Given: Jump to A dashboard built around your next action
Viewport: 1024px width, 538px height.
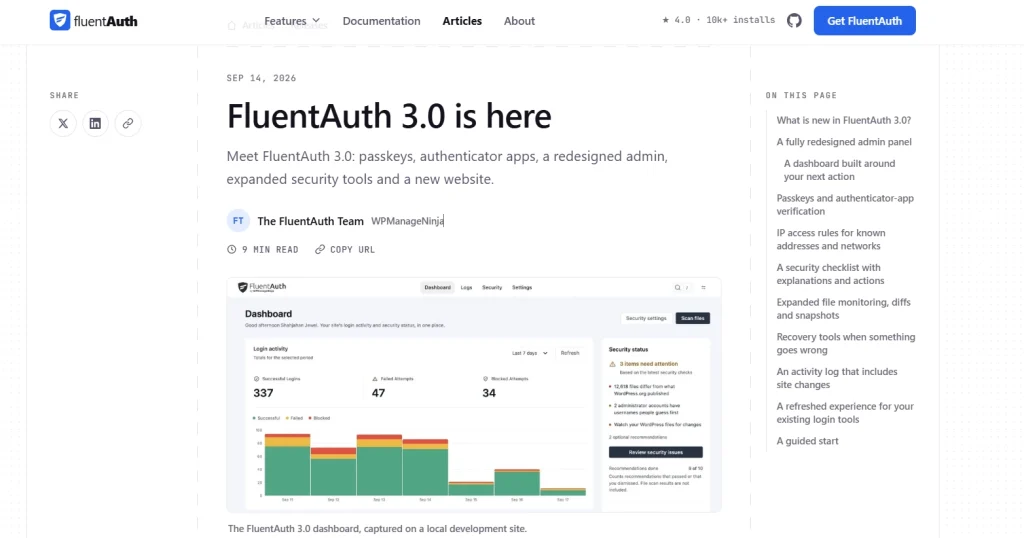Looking at the screenshot, I should point(839,170).
